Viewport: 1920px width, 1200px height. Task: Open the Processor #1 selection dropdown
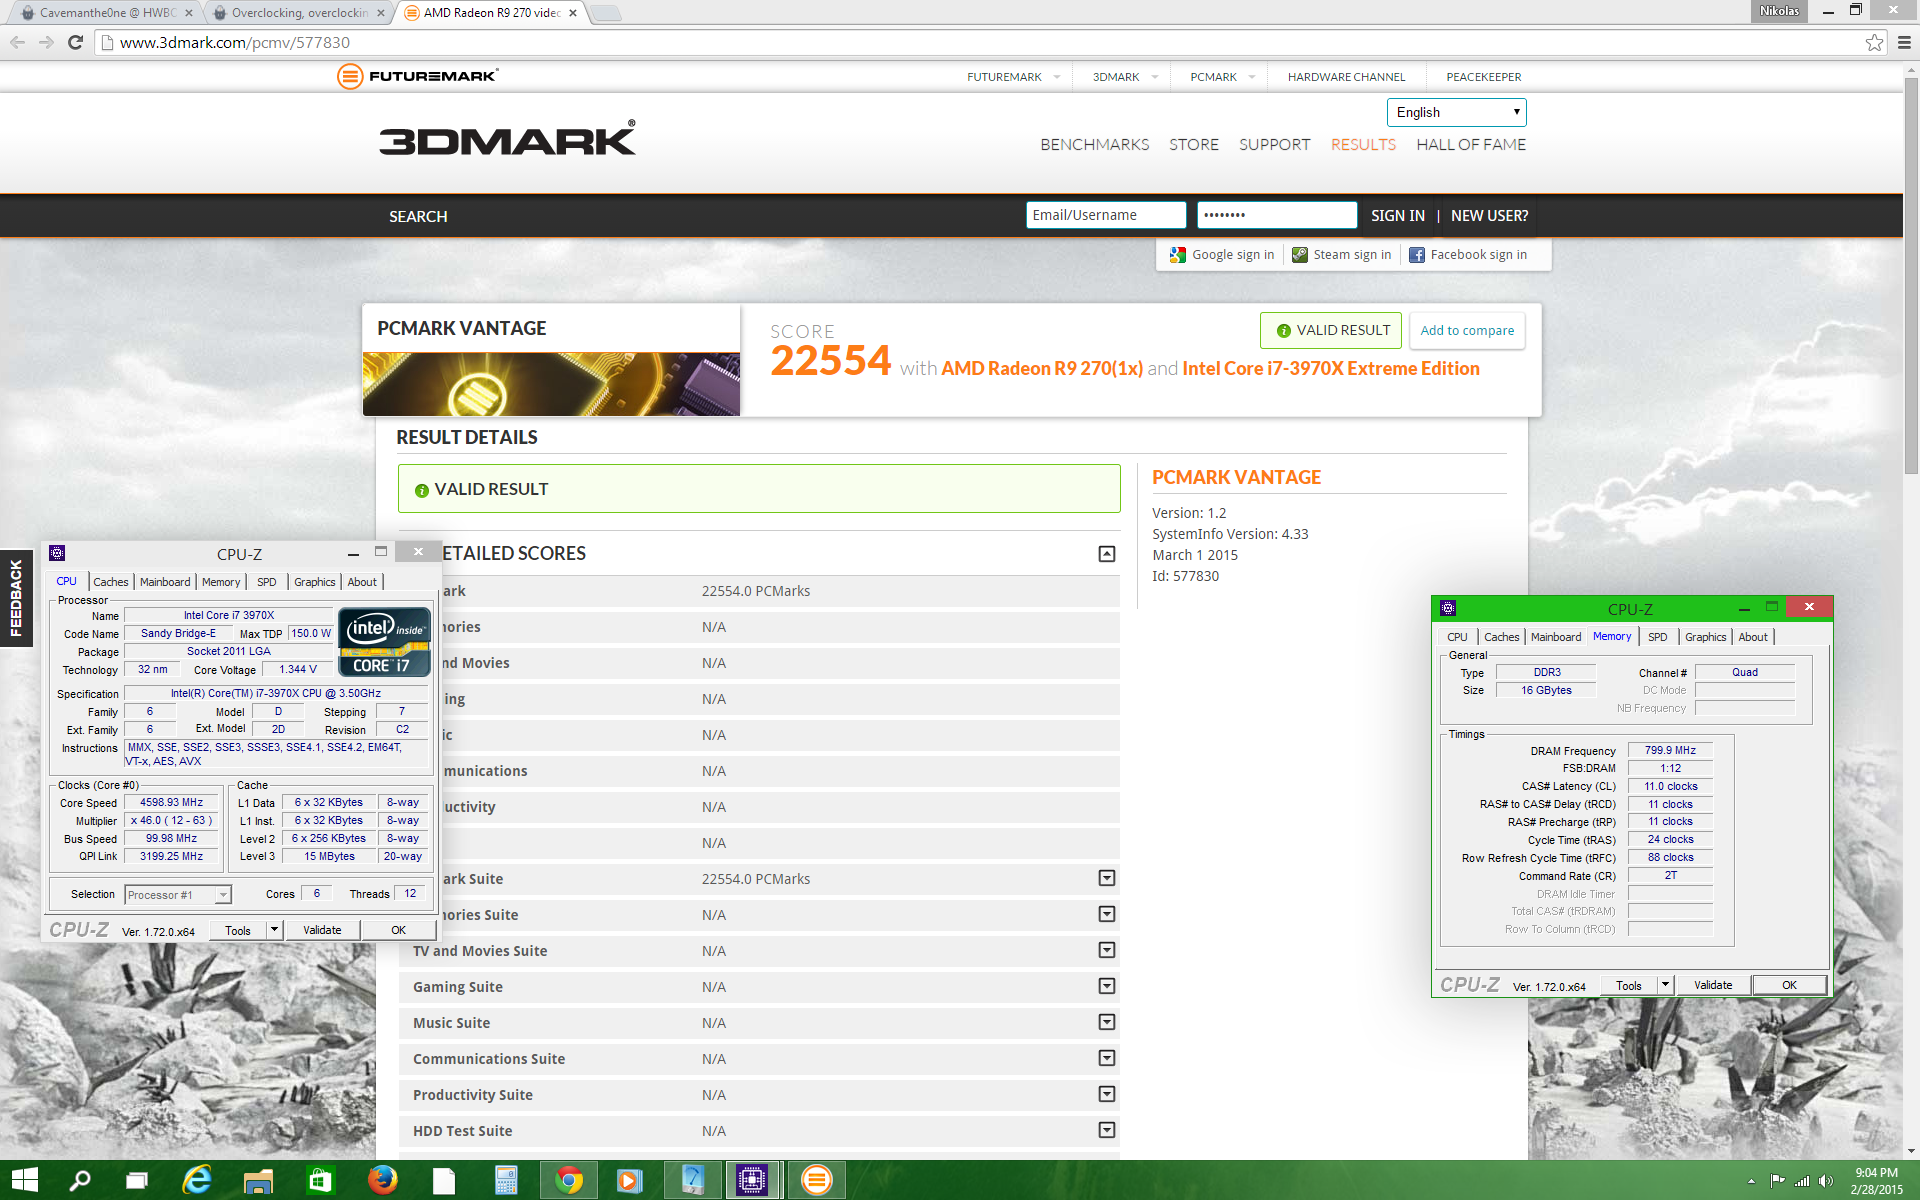[x=178, y=895]
